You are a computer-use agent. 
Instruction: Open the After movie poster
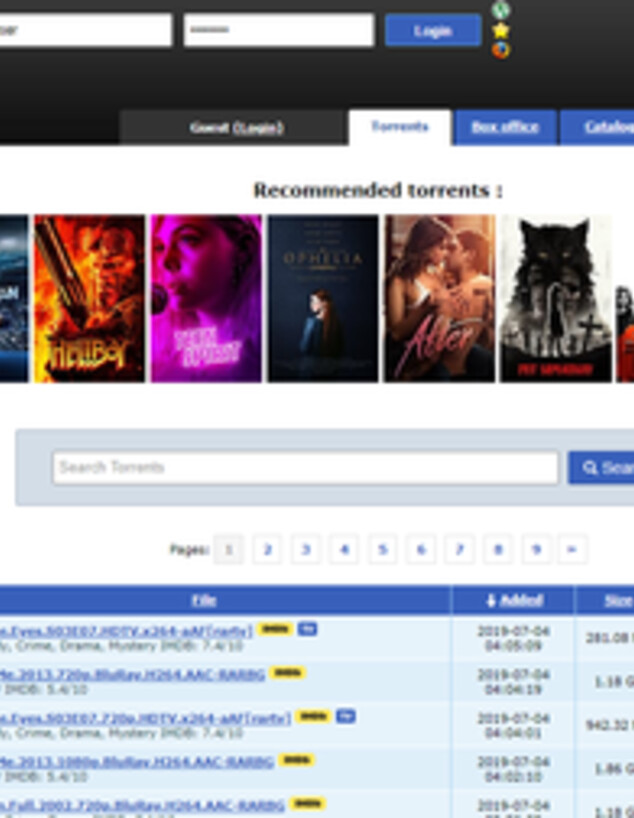click(439, 298)
